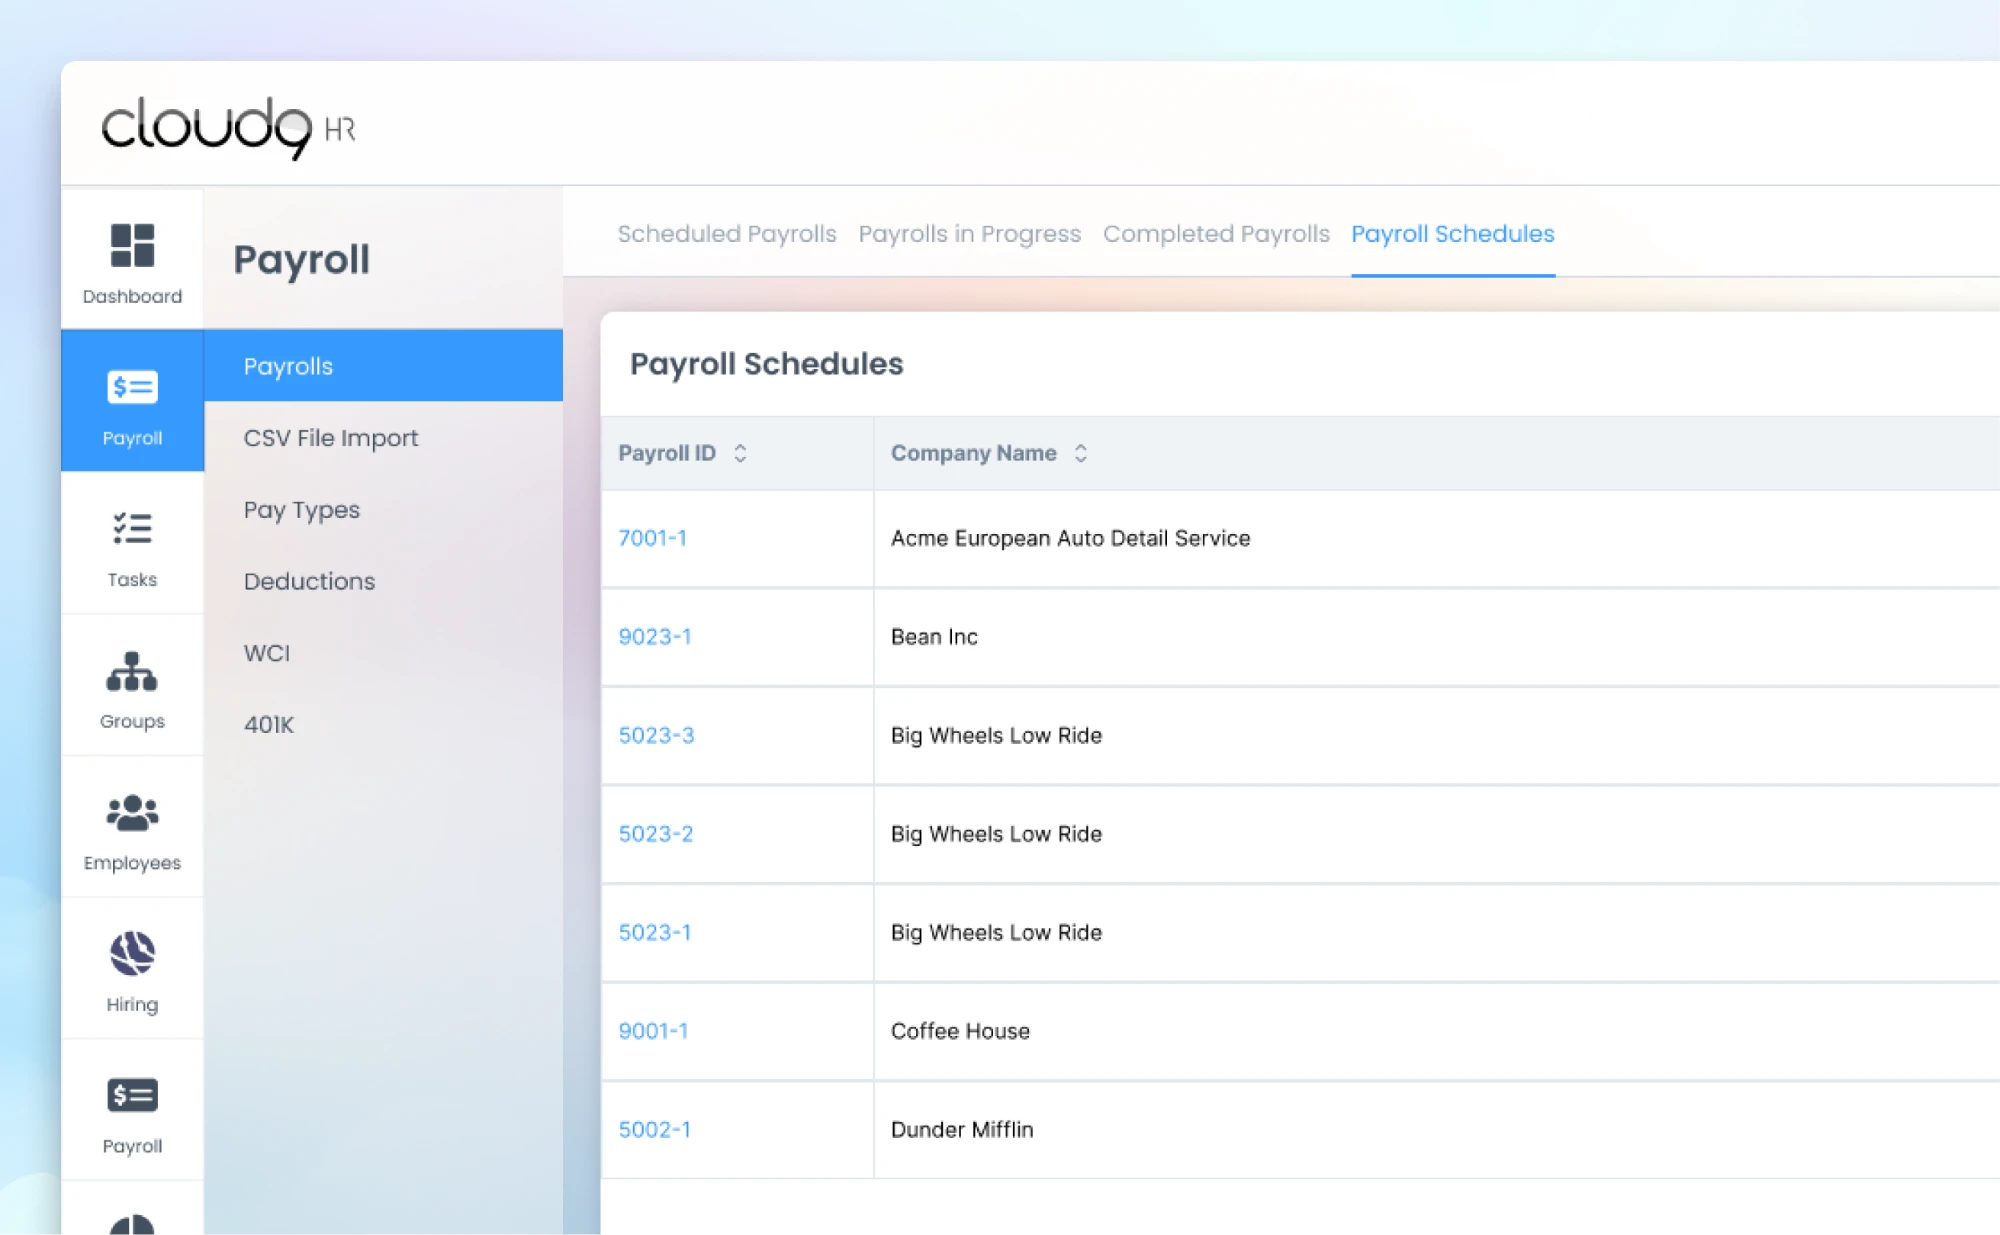The width and height of the screenshot is (2000, 1235).
Task: Switch to the Completed Payrolls tab
Action: [x=1216, y=234]
